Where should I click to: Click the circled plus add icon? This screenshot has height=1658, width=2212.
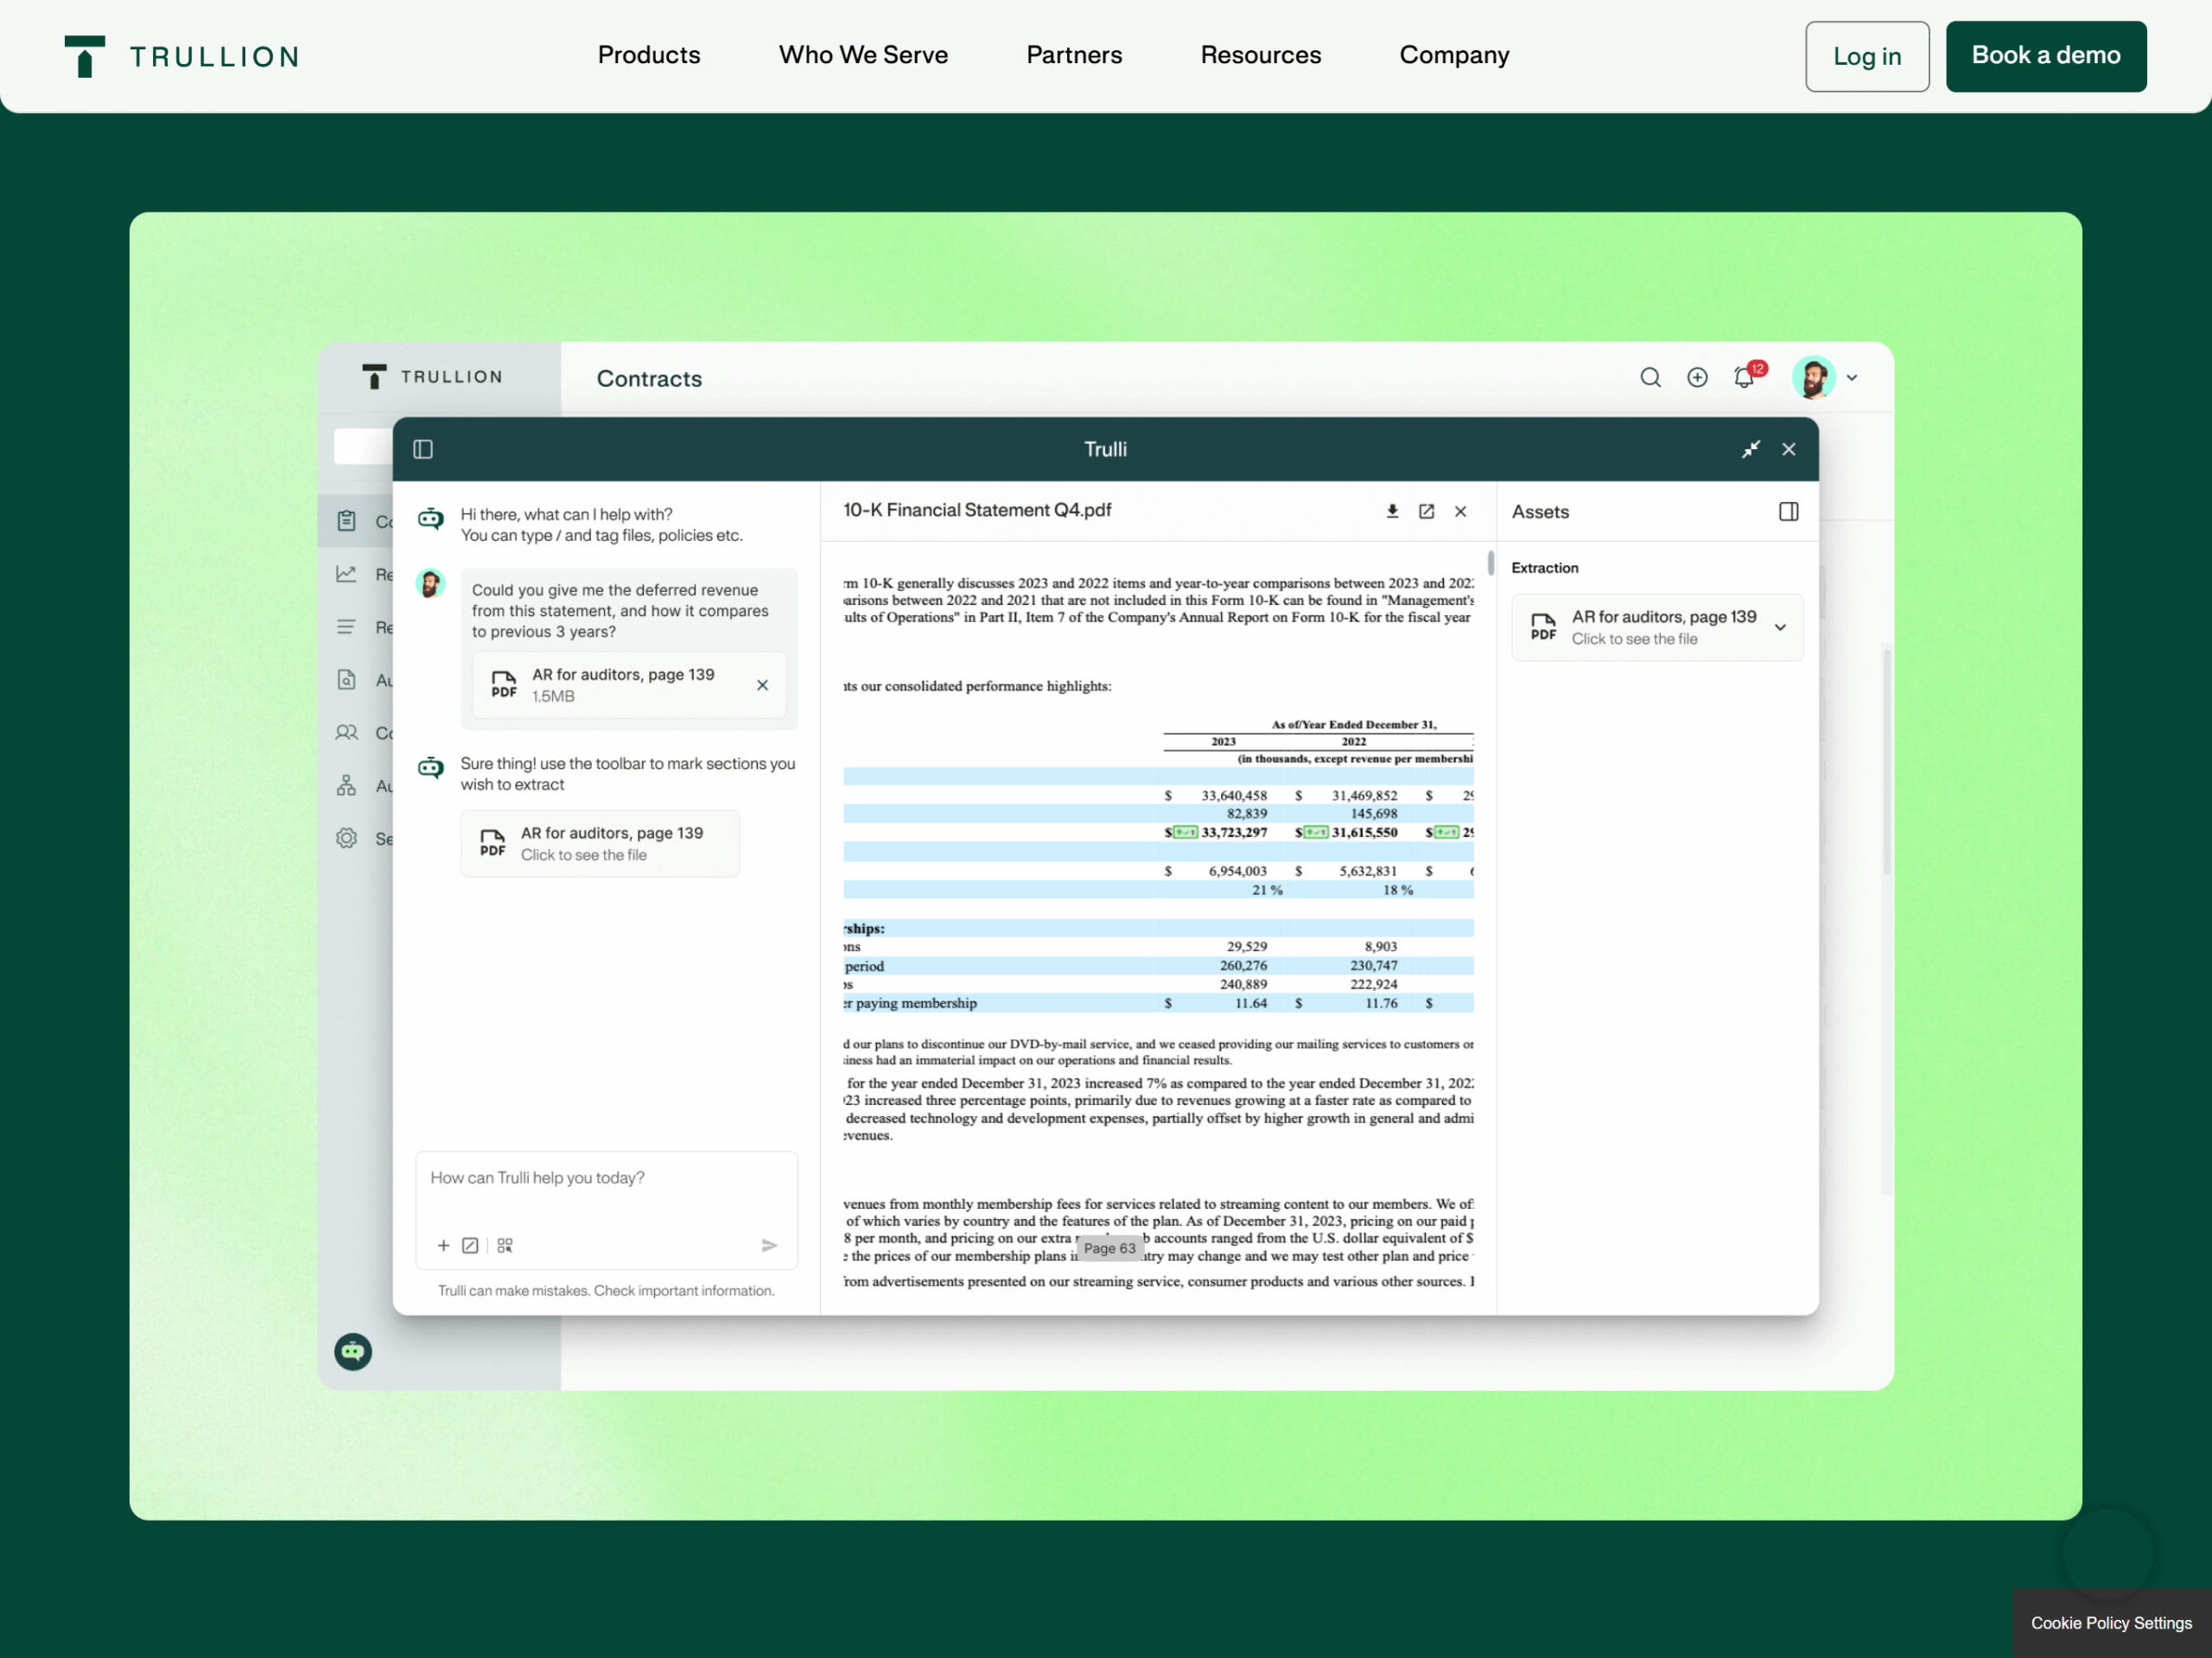click(1697, 377)
